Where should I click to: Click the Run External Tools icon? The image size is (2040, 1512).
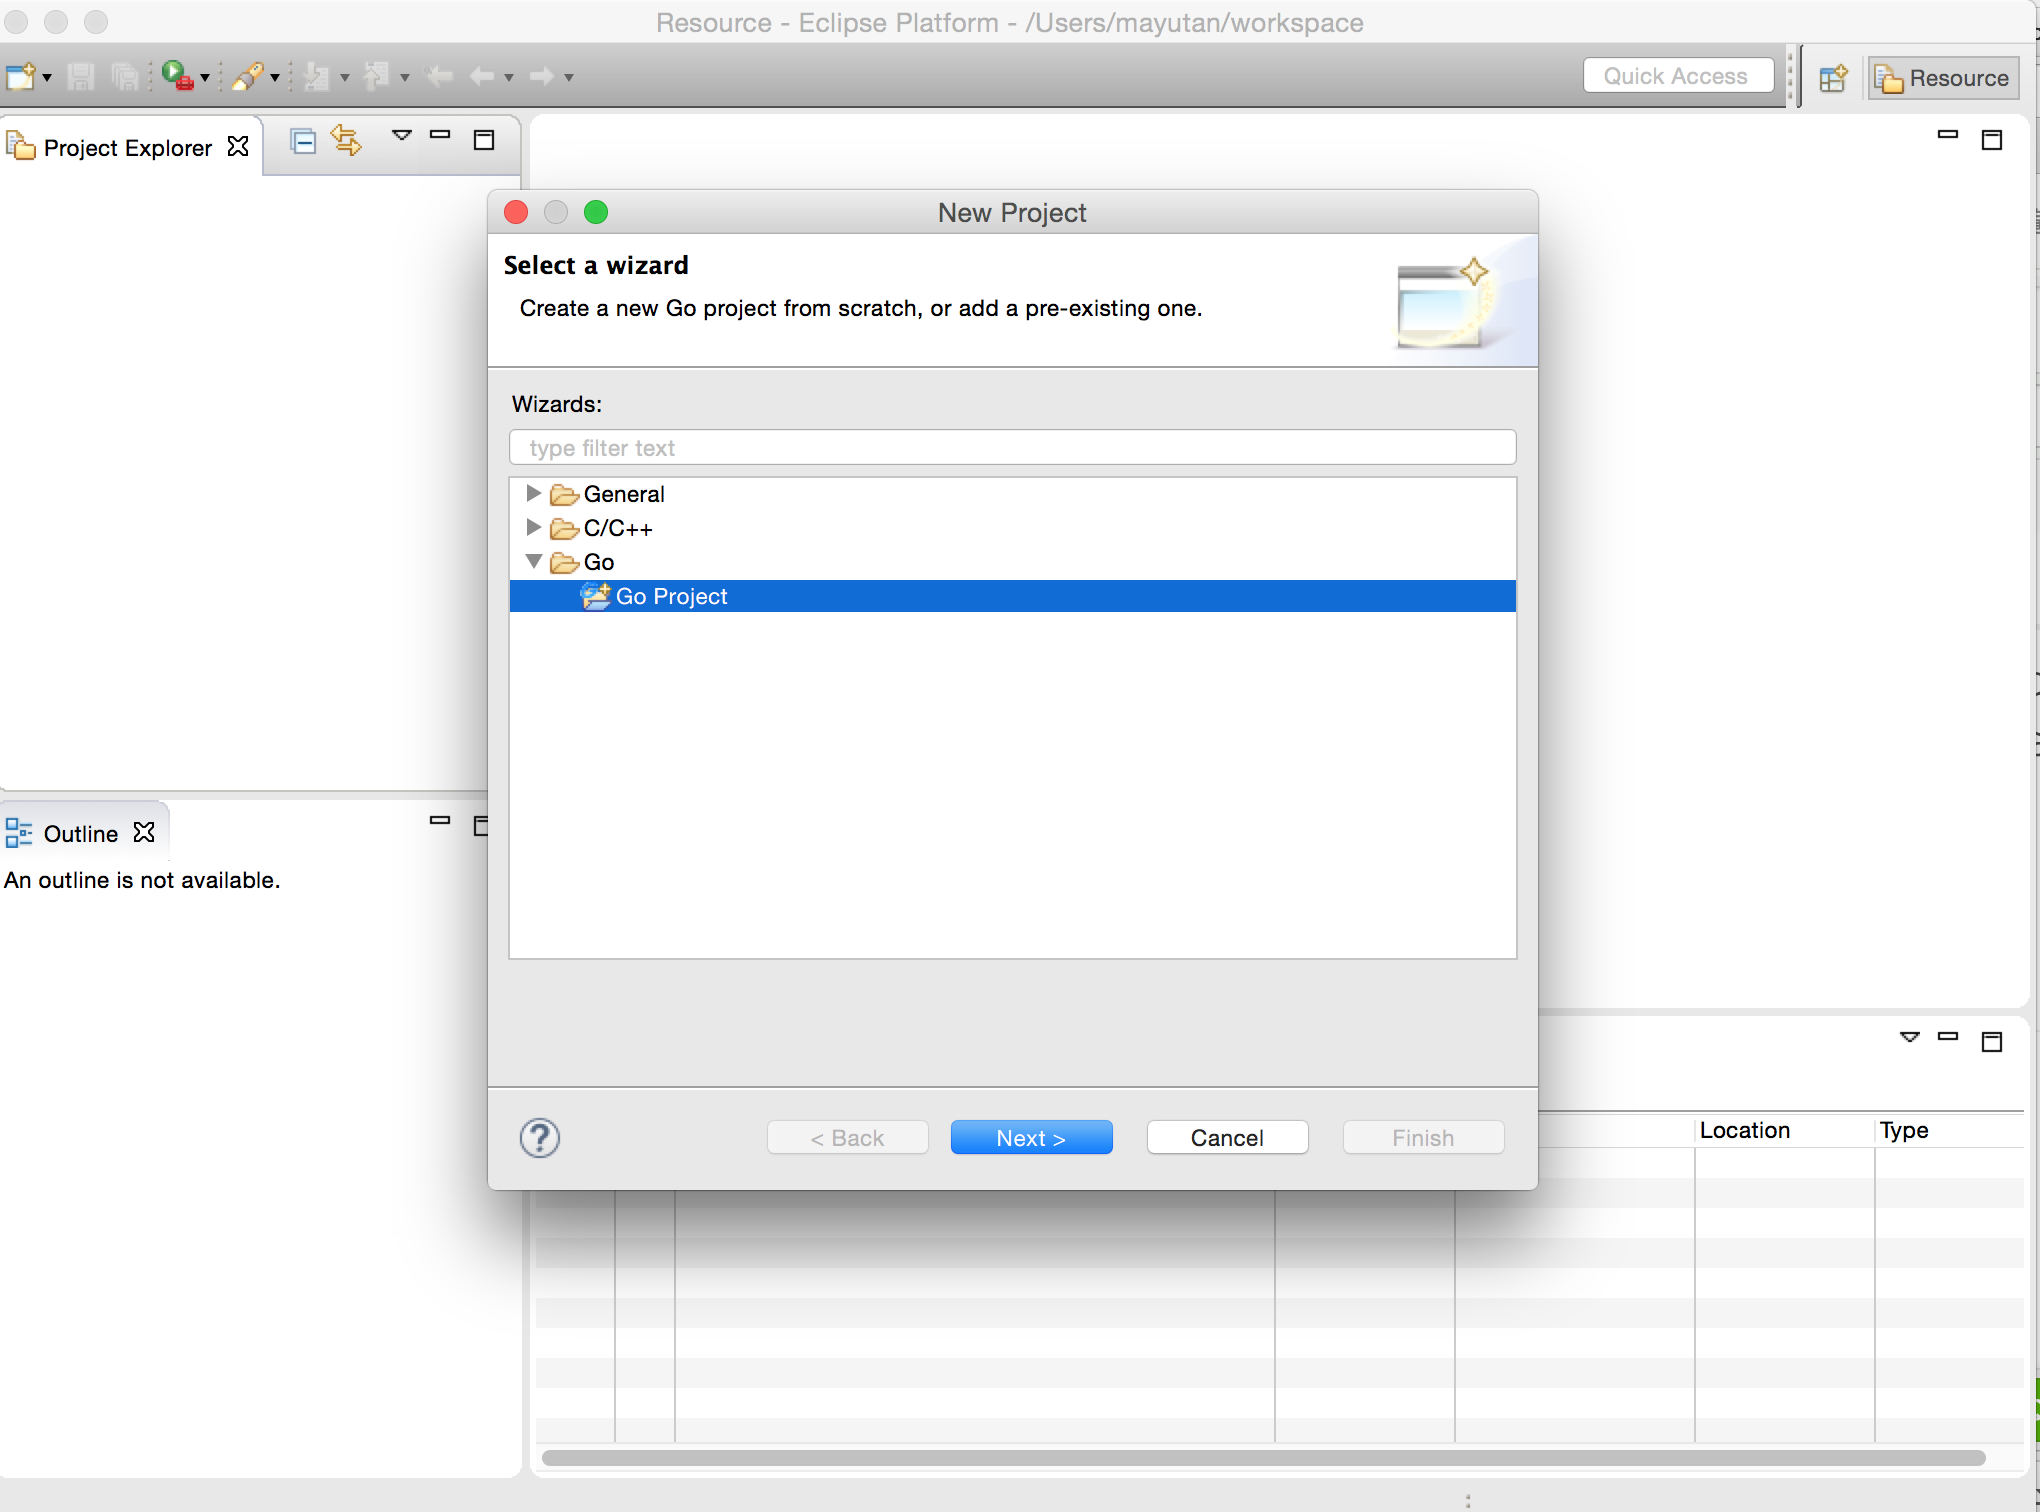[x=178, y=76]
